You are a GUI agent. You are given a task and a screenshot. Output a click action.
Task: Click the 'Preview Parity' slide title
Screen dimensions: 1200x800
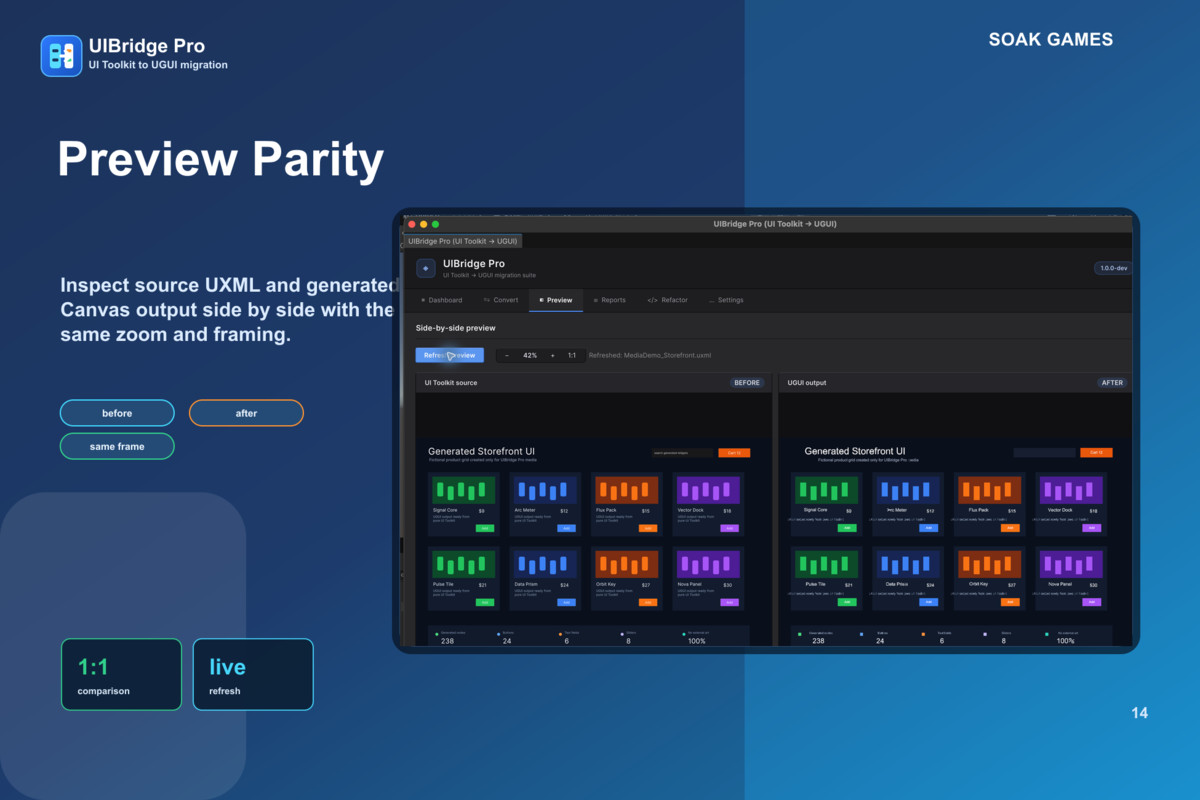coord(221,159)
